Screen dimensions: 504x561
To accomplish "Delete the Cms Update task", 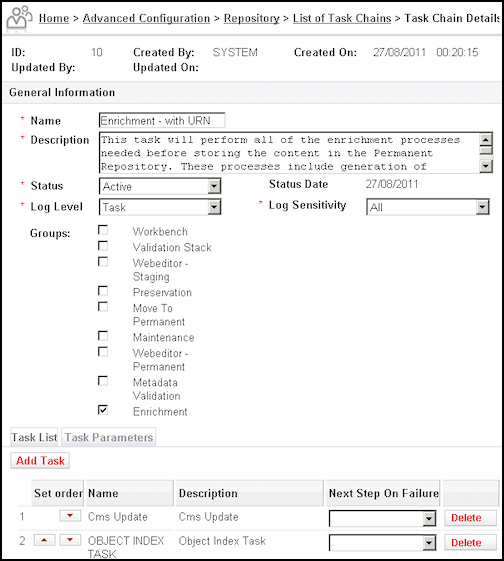I will [x=470, y=518].
